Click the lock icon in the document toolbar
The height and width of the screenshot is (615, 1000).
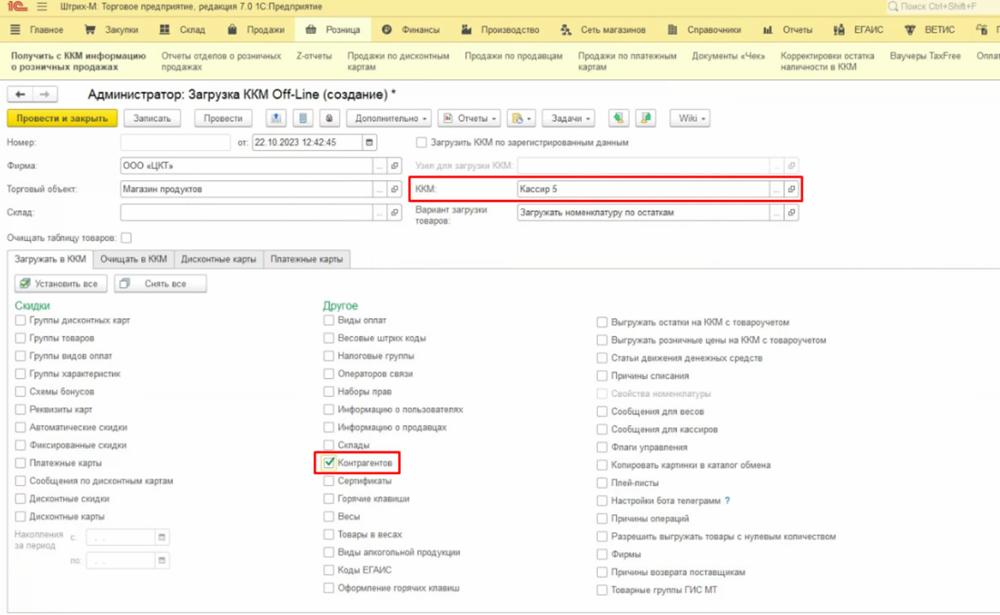(330, 118)
